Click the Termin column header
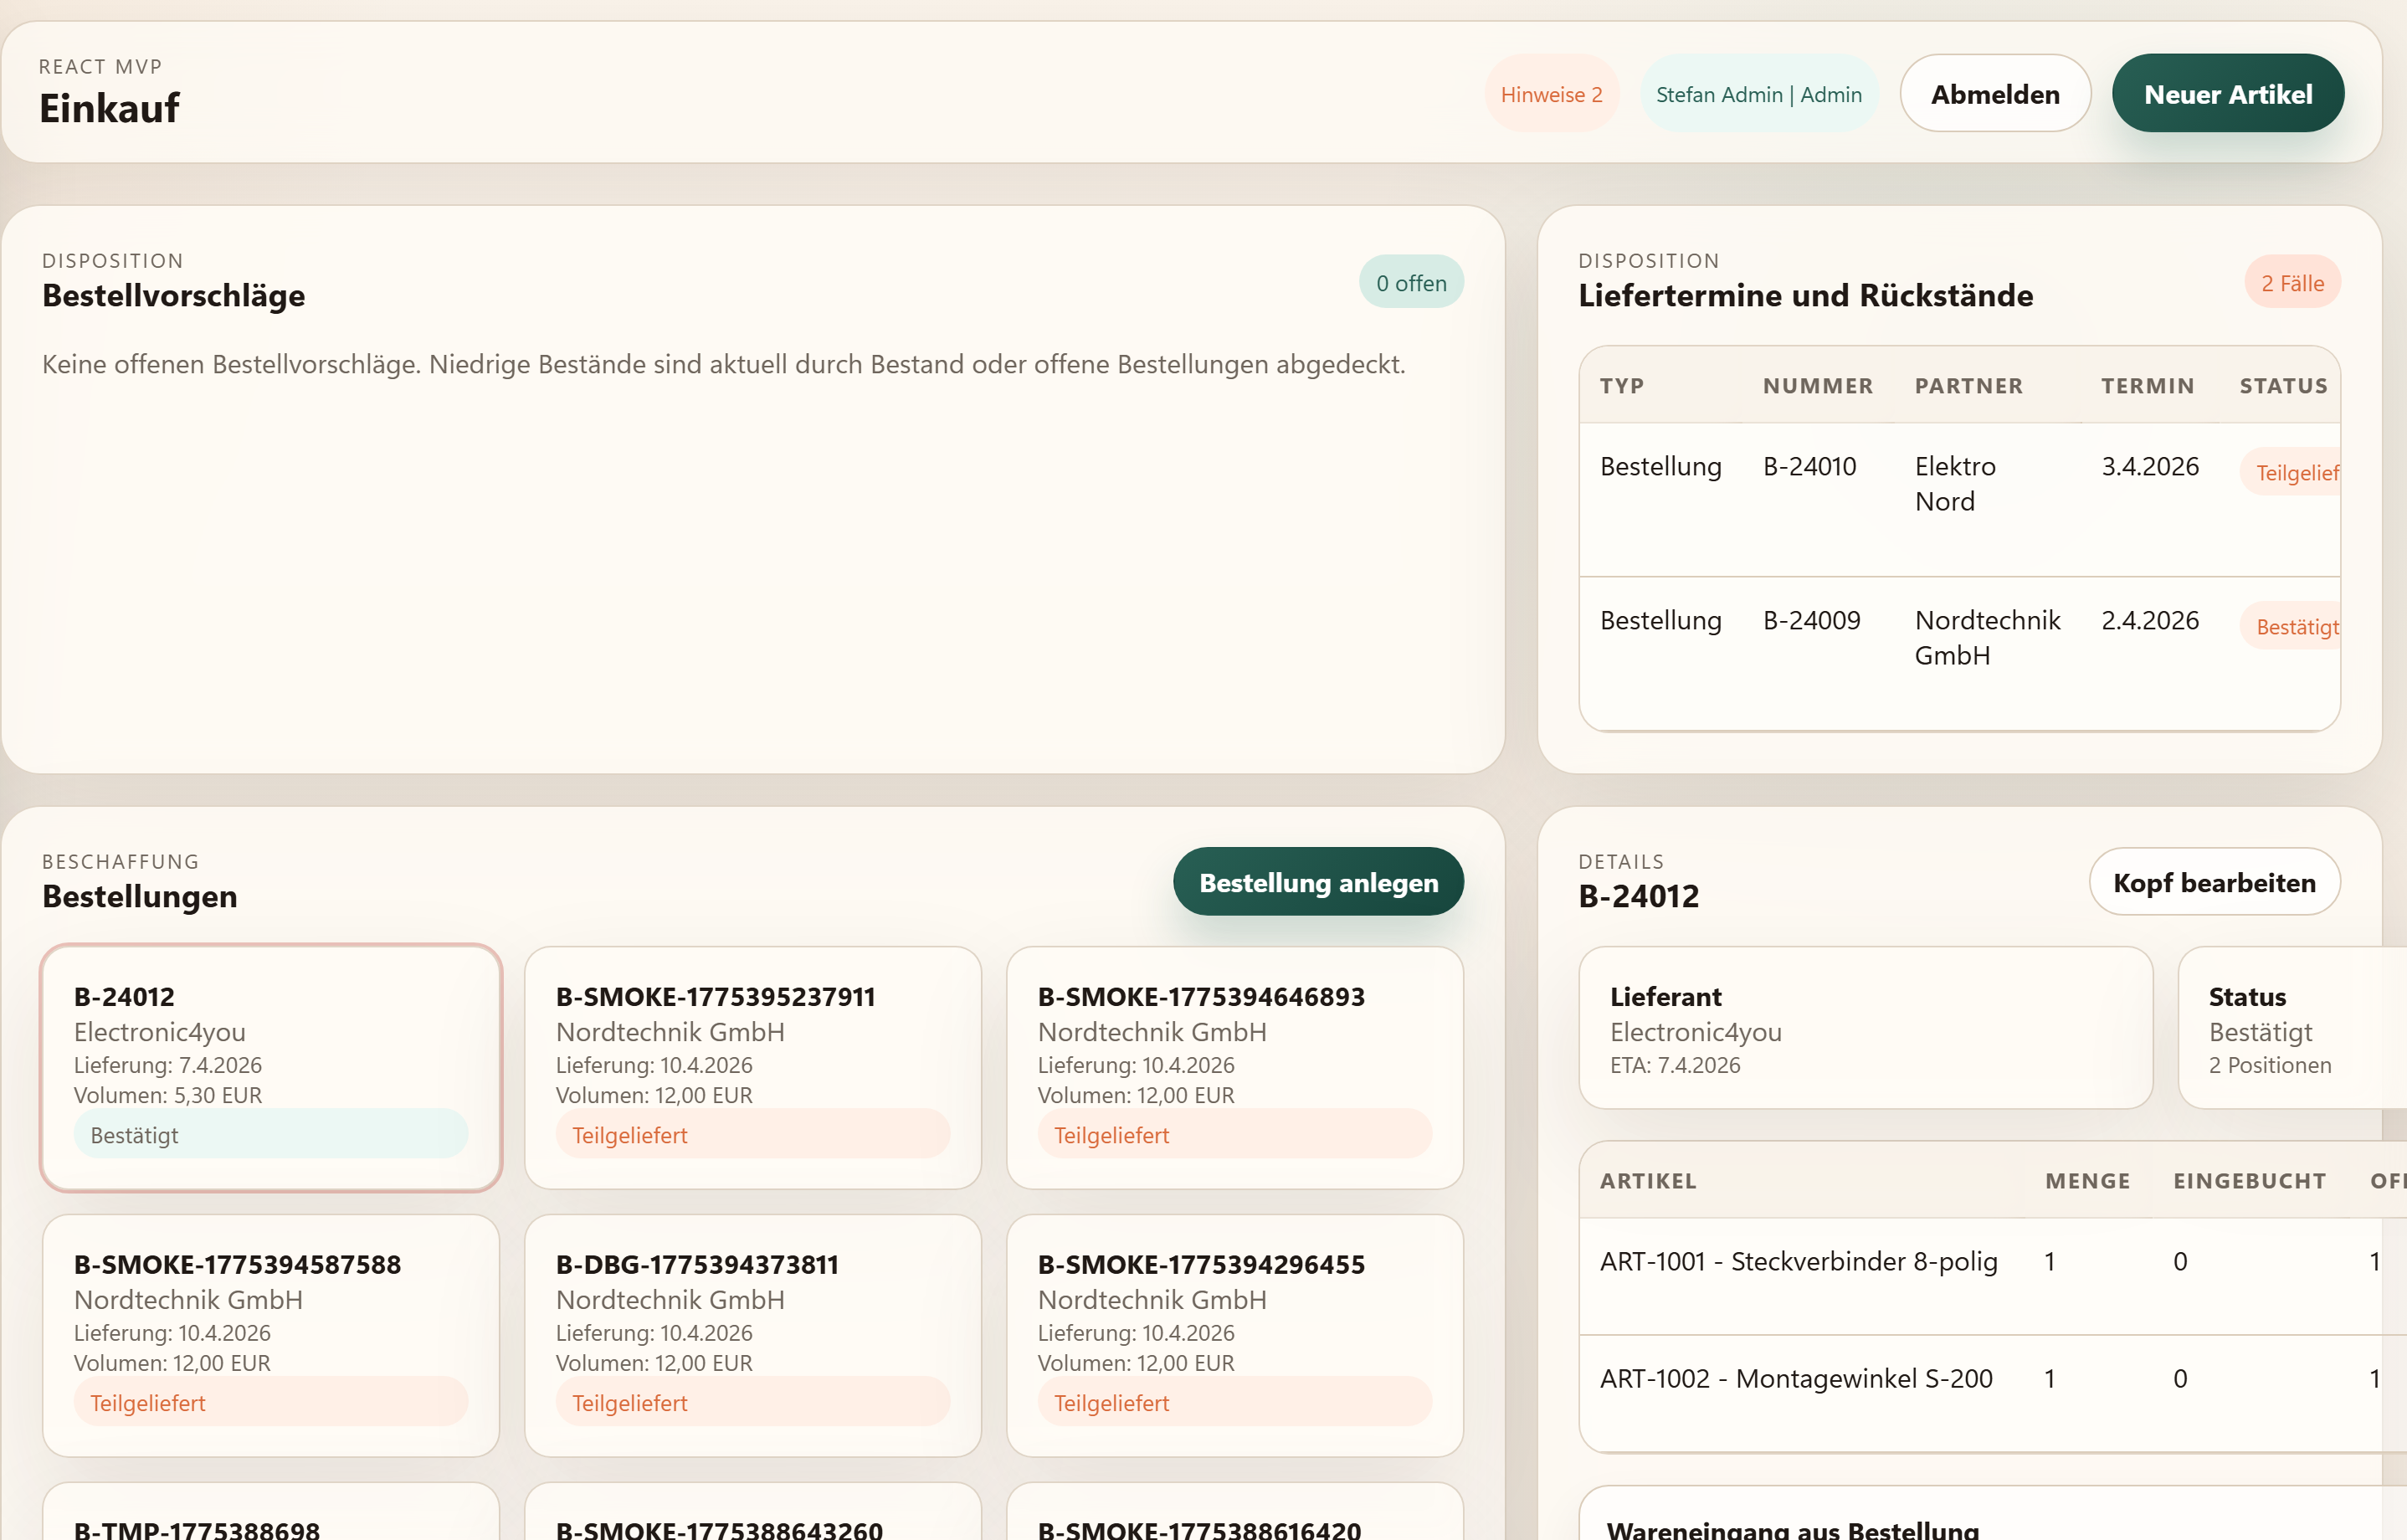The height and width of the screenshot is (1540, 2407). tap(2146, 386)
